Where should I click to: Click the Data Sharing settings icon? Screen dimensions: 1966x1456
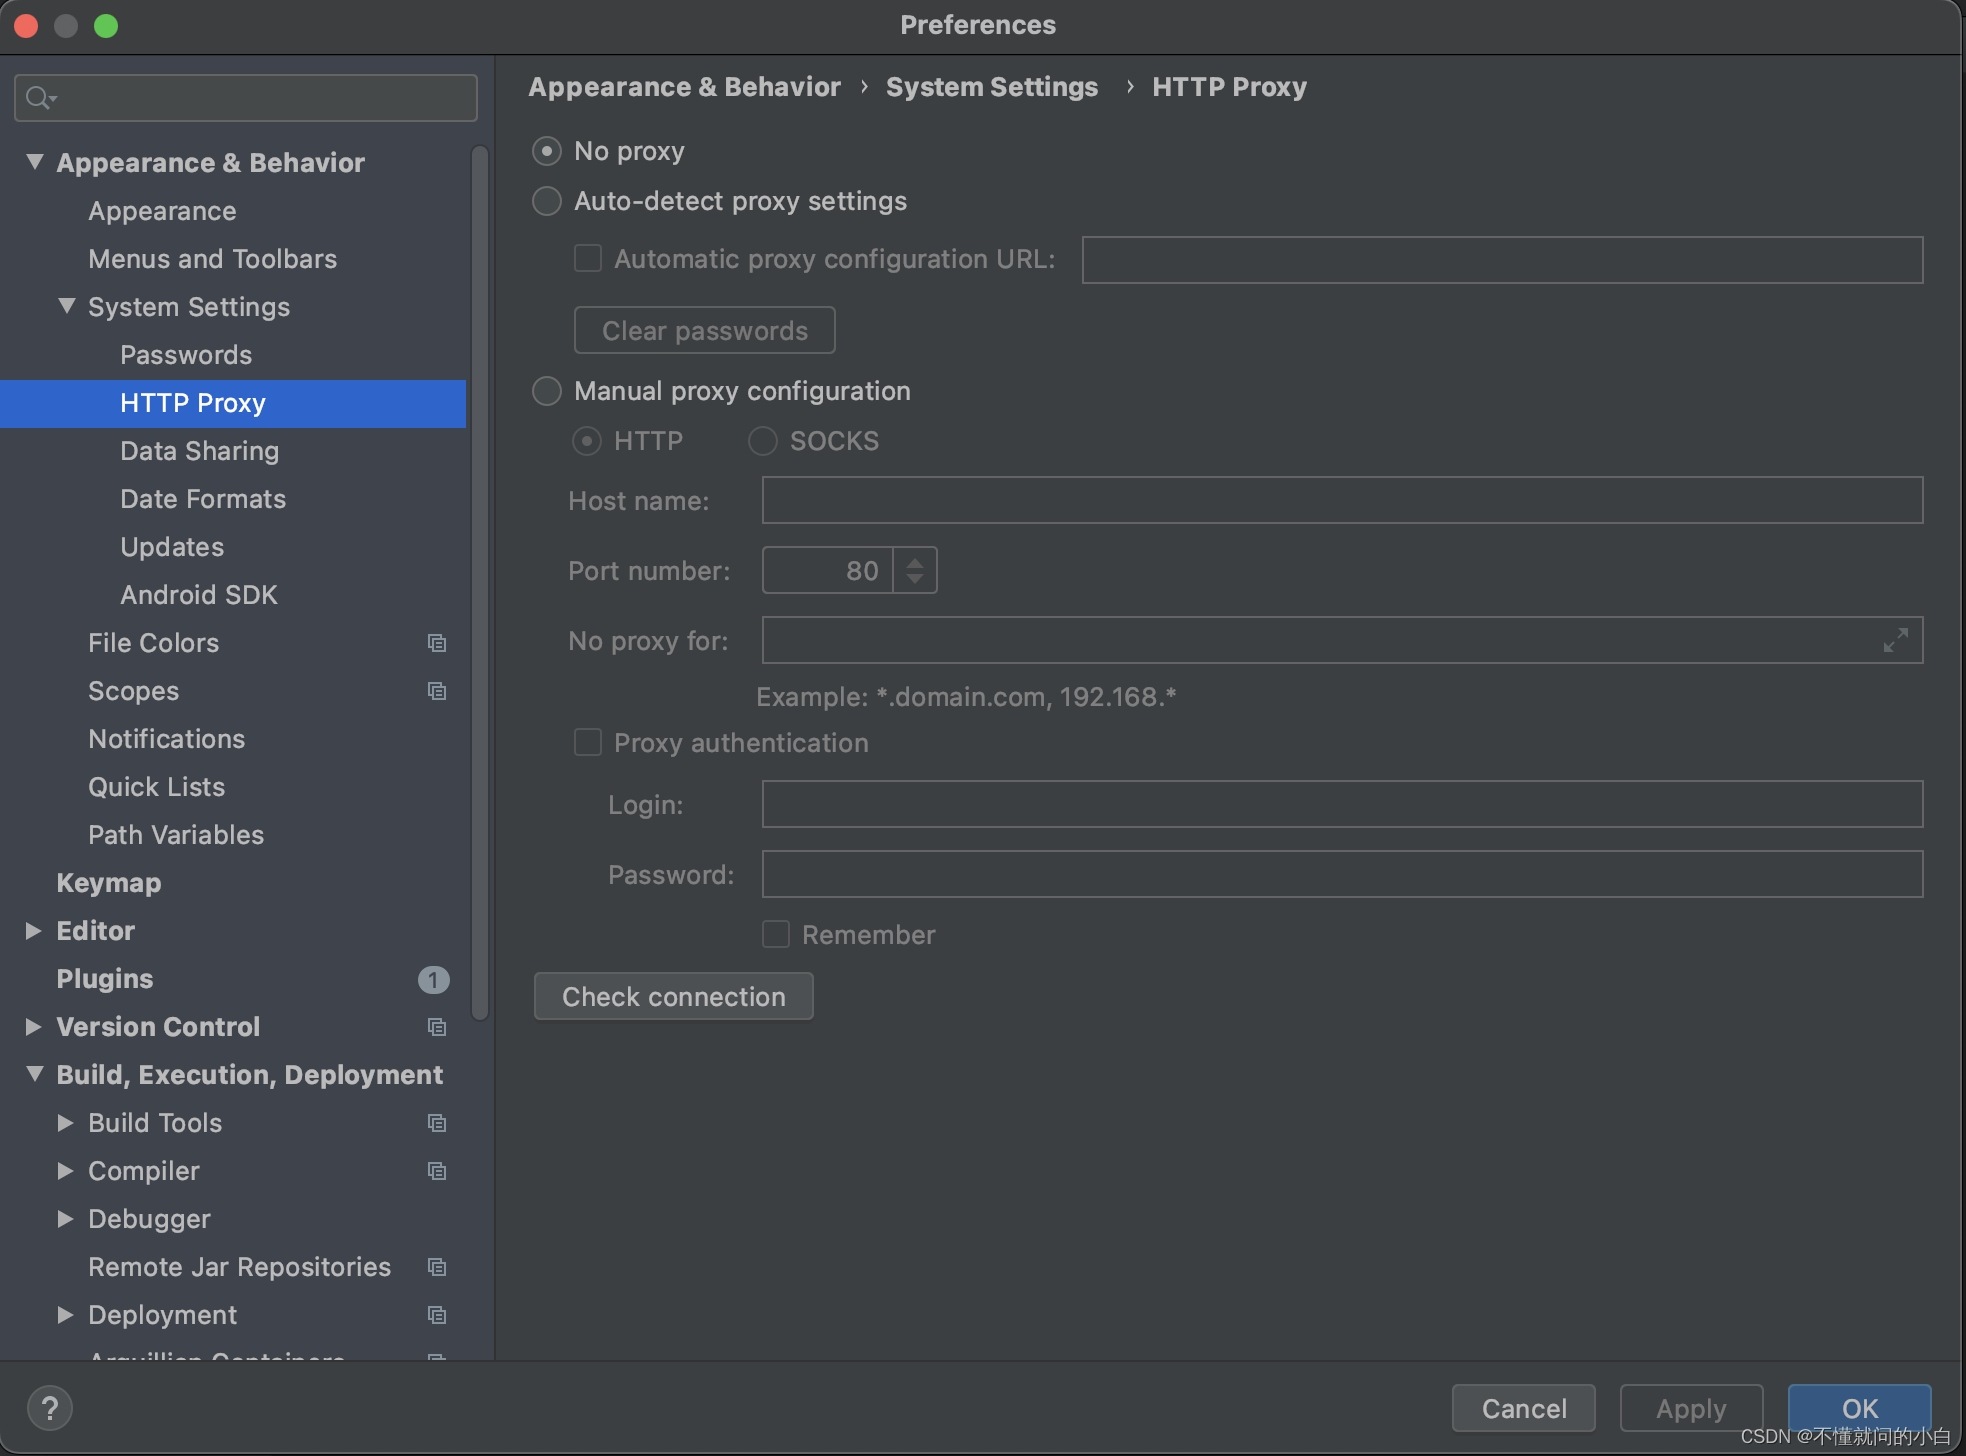(199, 450)
